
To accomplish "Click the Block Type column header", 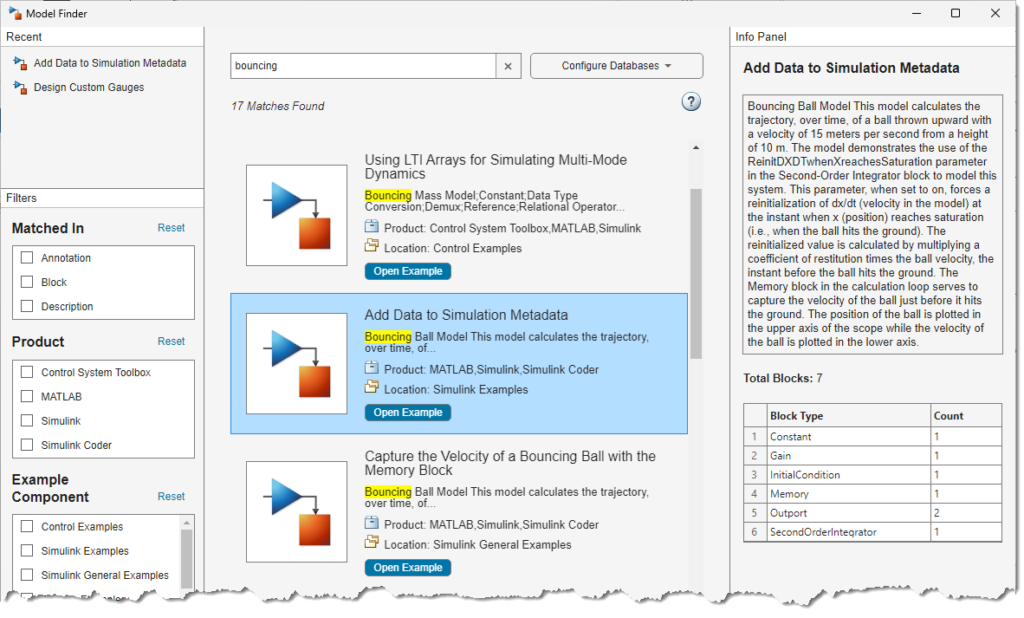I will click(848, 416).
